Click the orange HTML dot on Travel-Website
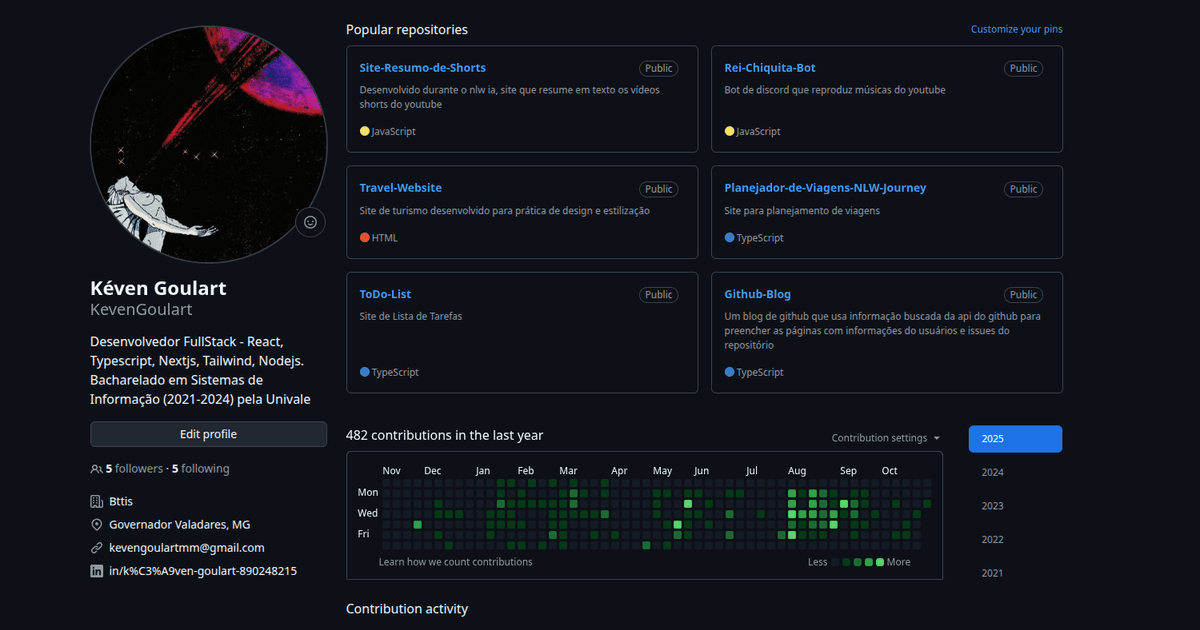Viewport: 1200px width, 630px height. pyautogui.click(x=363, y=237)
